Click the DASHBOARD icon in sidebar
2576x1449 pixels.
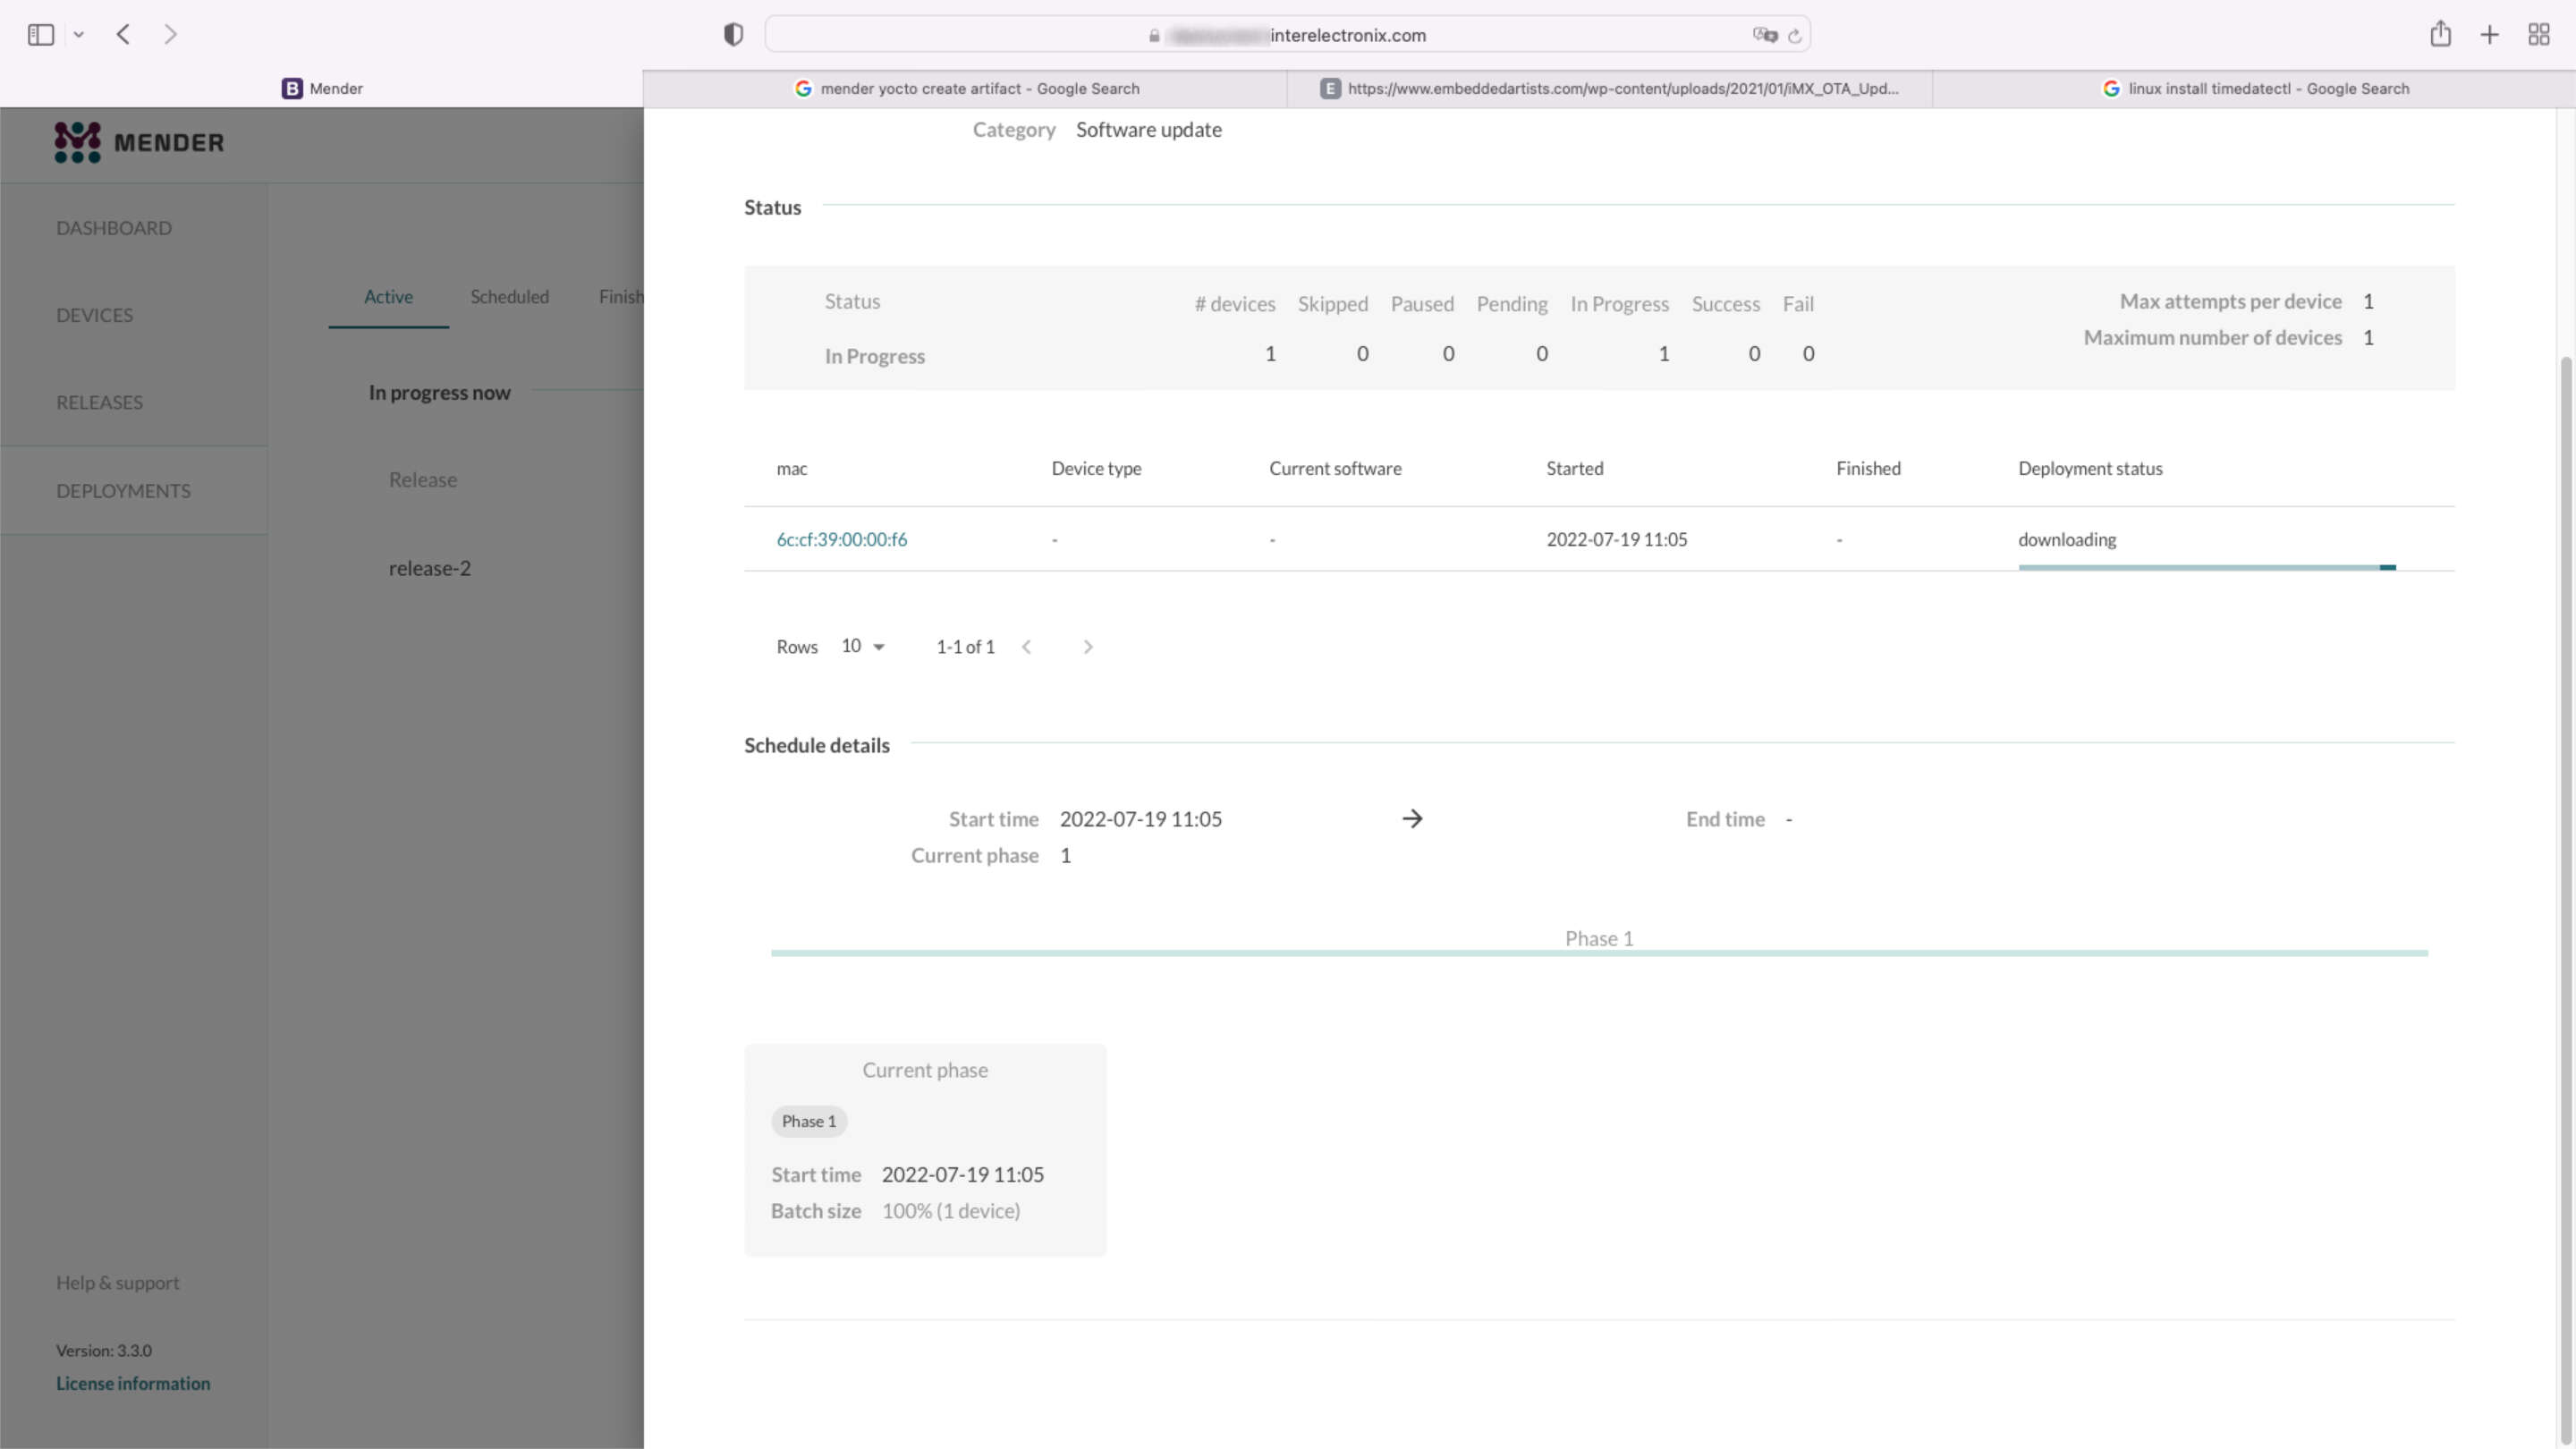point(112,226)
